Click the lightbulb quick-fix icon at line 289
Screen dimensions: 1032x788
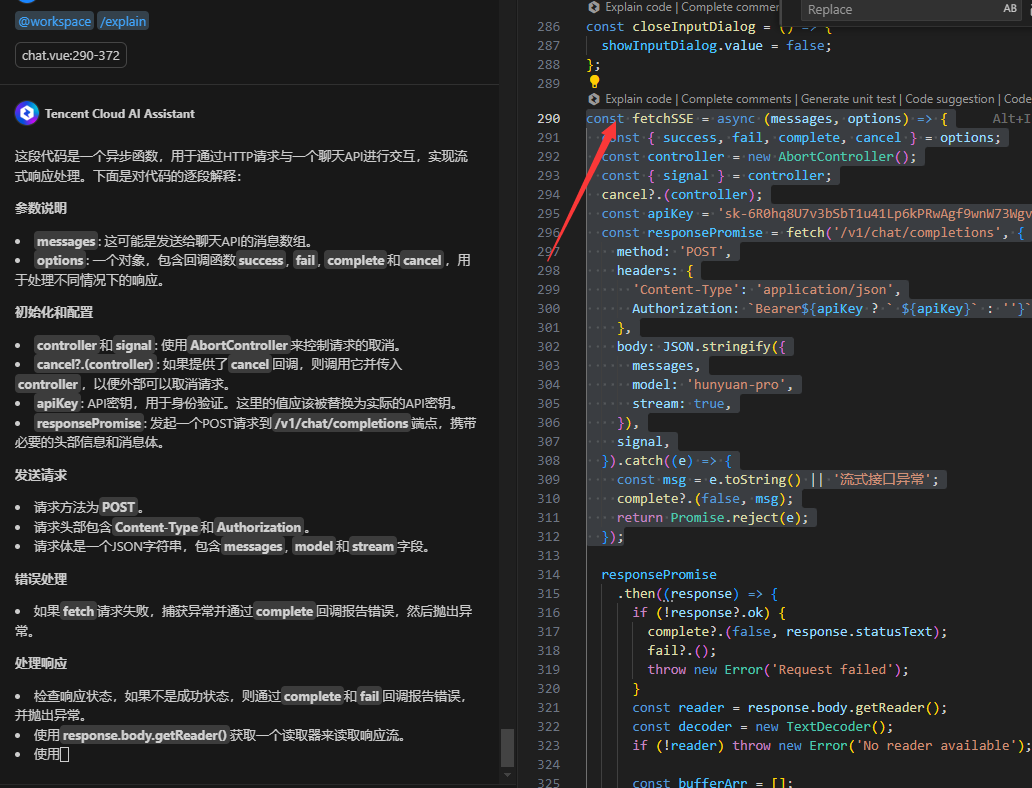(594, 82)
